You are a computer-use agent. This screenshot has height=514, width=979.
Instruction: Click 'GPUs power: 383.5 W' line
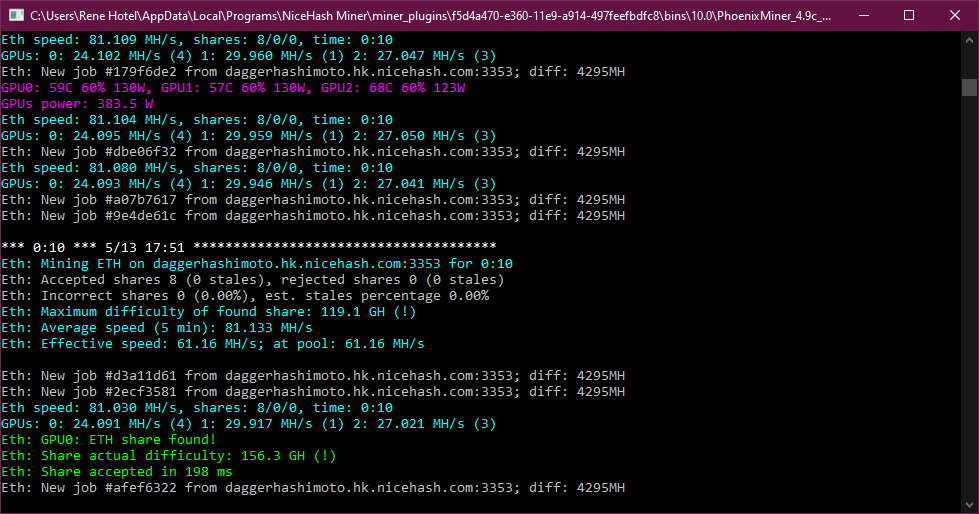click(77, 104)
